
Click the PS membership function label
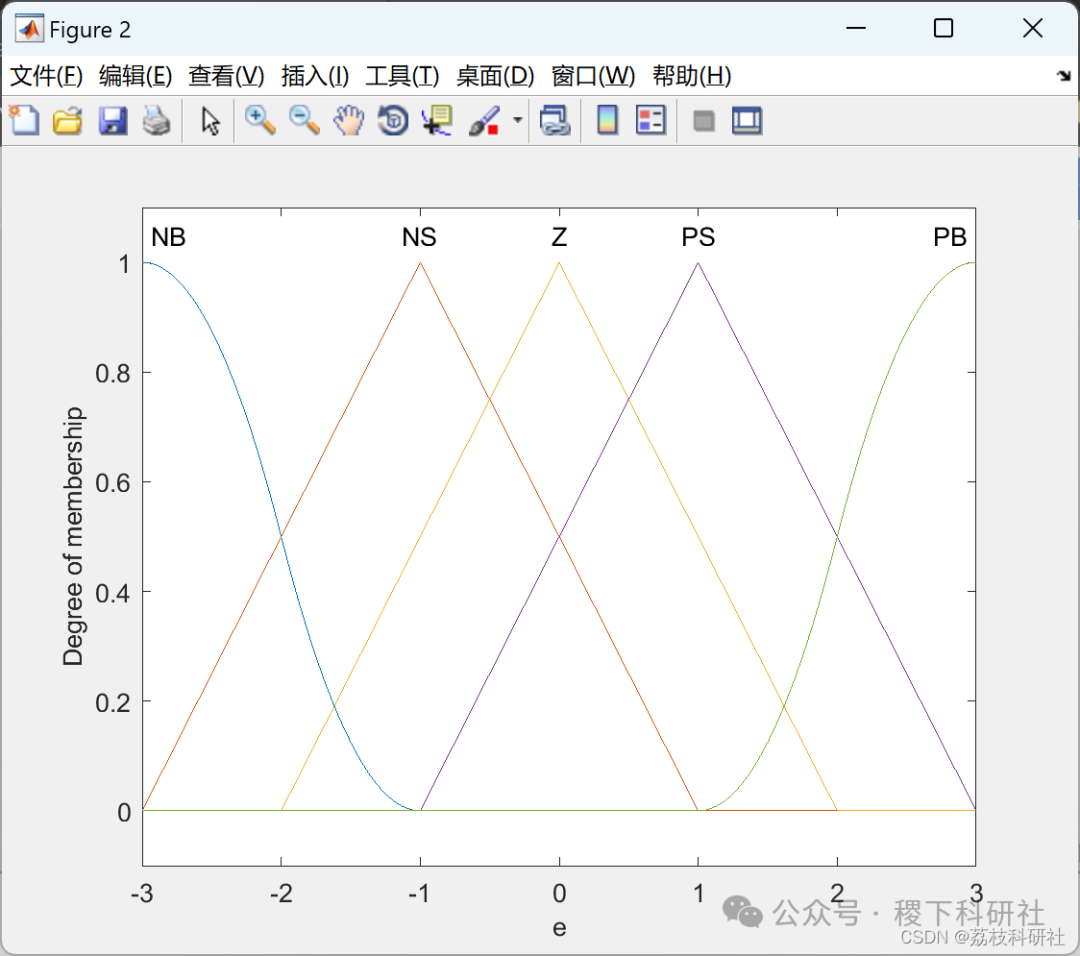(x=698, y=238)
